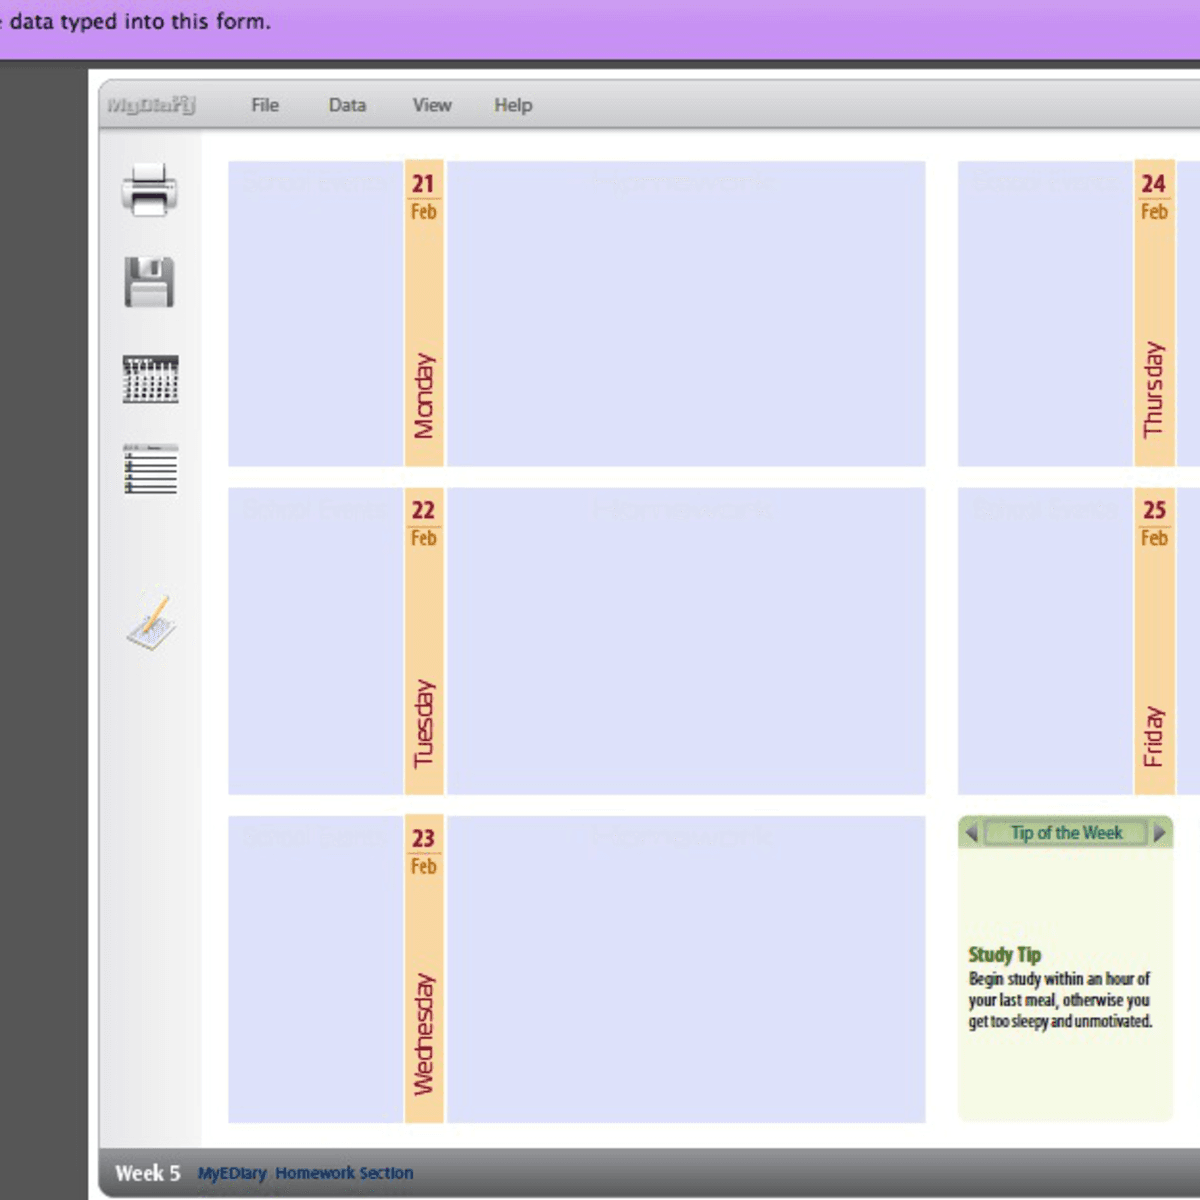The image size is (1200, 1200).
Task: Expand the View menu
Action: click(x=432, y=105)
